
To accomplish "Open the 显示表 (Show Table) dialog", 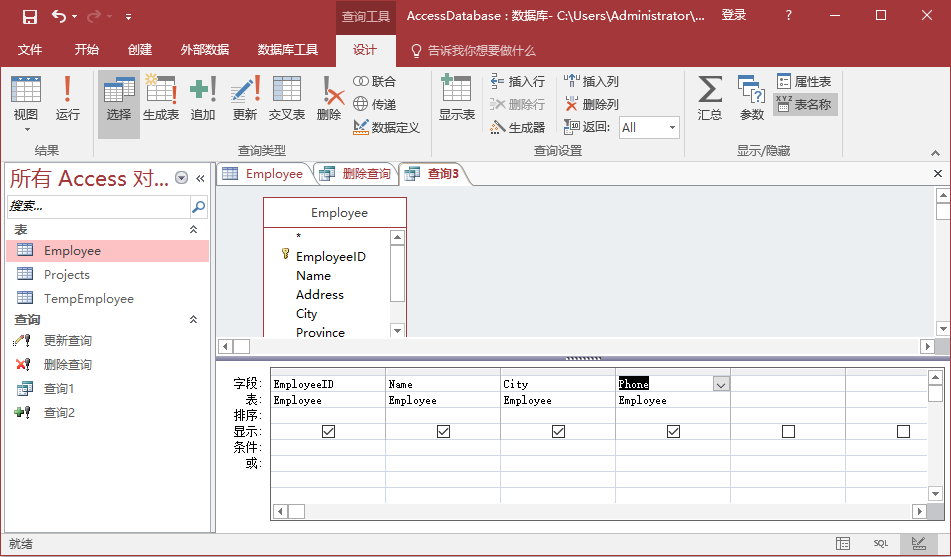I will (x=456, y=99).
